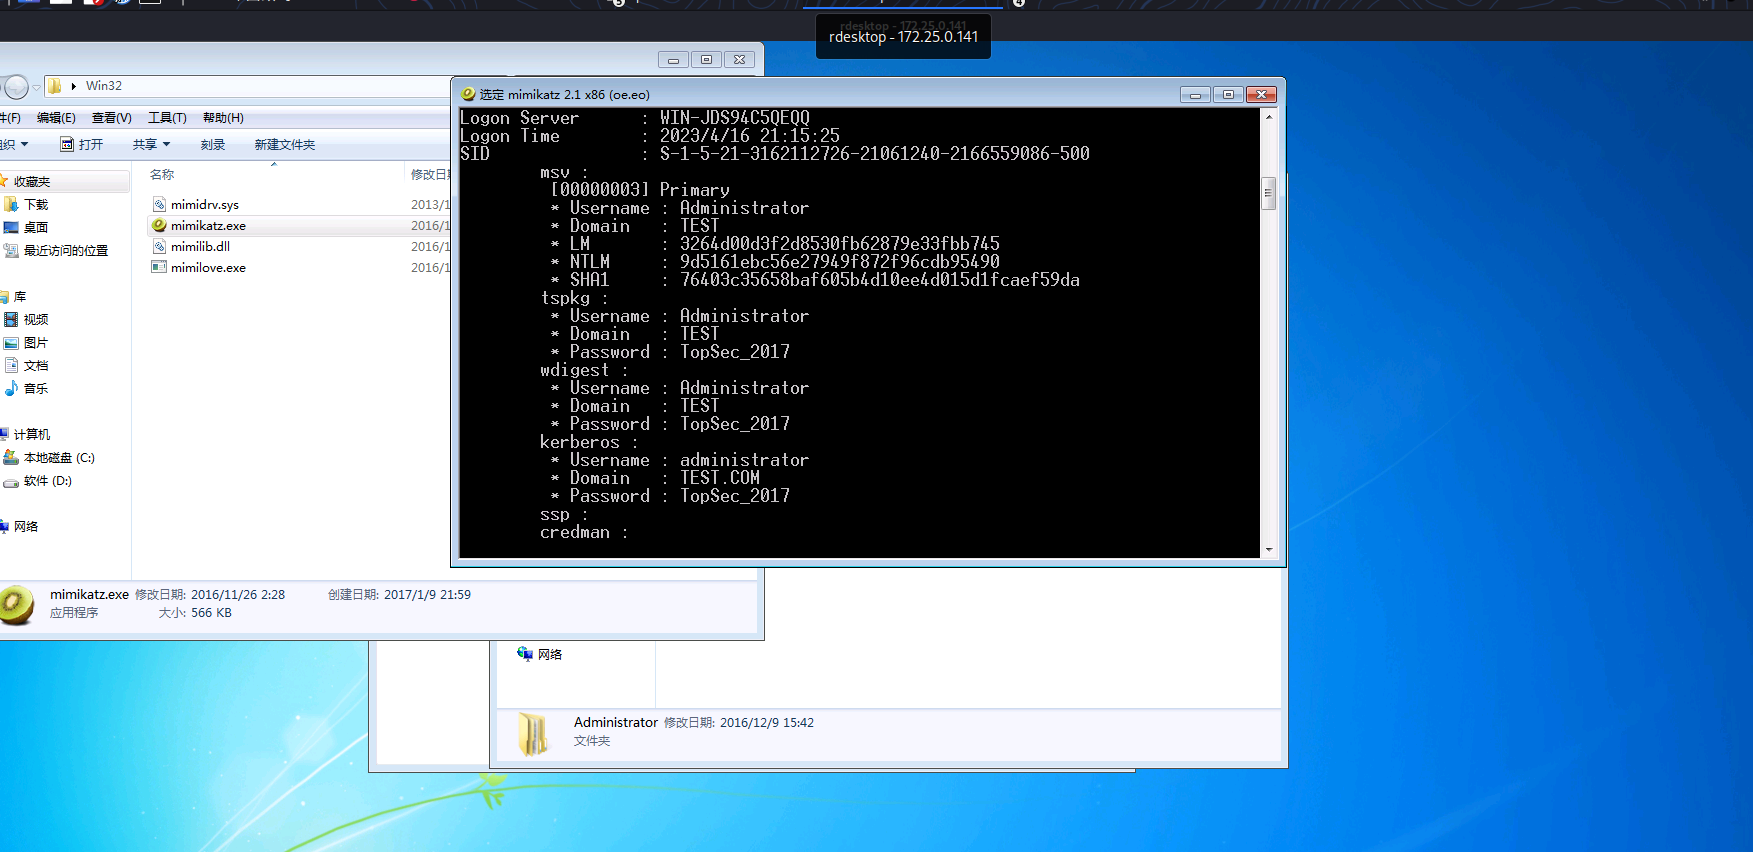Click 修改日期: 2016/12/9 15:42 in bottom pane
Viewport: 1753px width, 852px height.
[739, 722]
